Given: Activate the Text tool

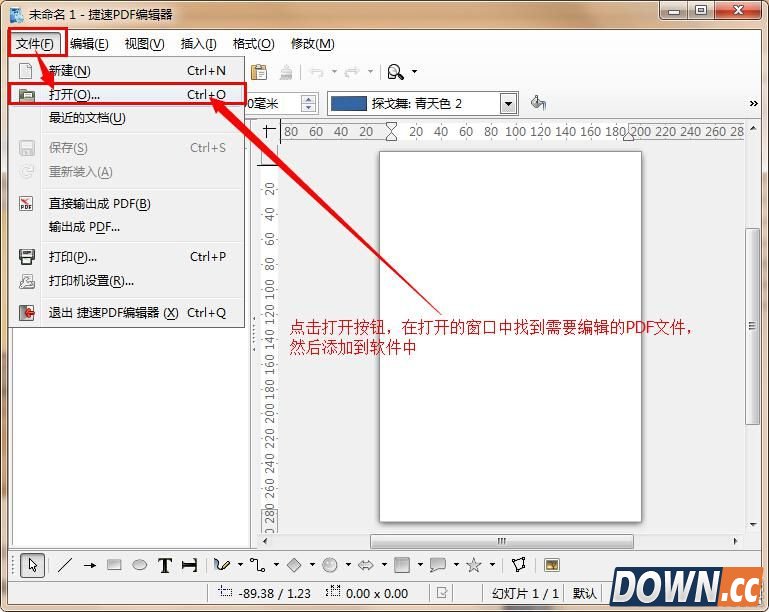Looking at the screenshot, I should point(165,565).
